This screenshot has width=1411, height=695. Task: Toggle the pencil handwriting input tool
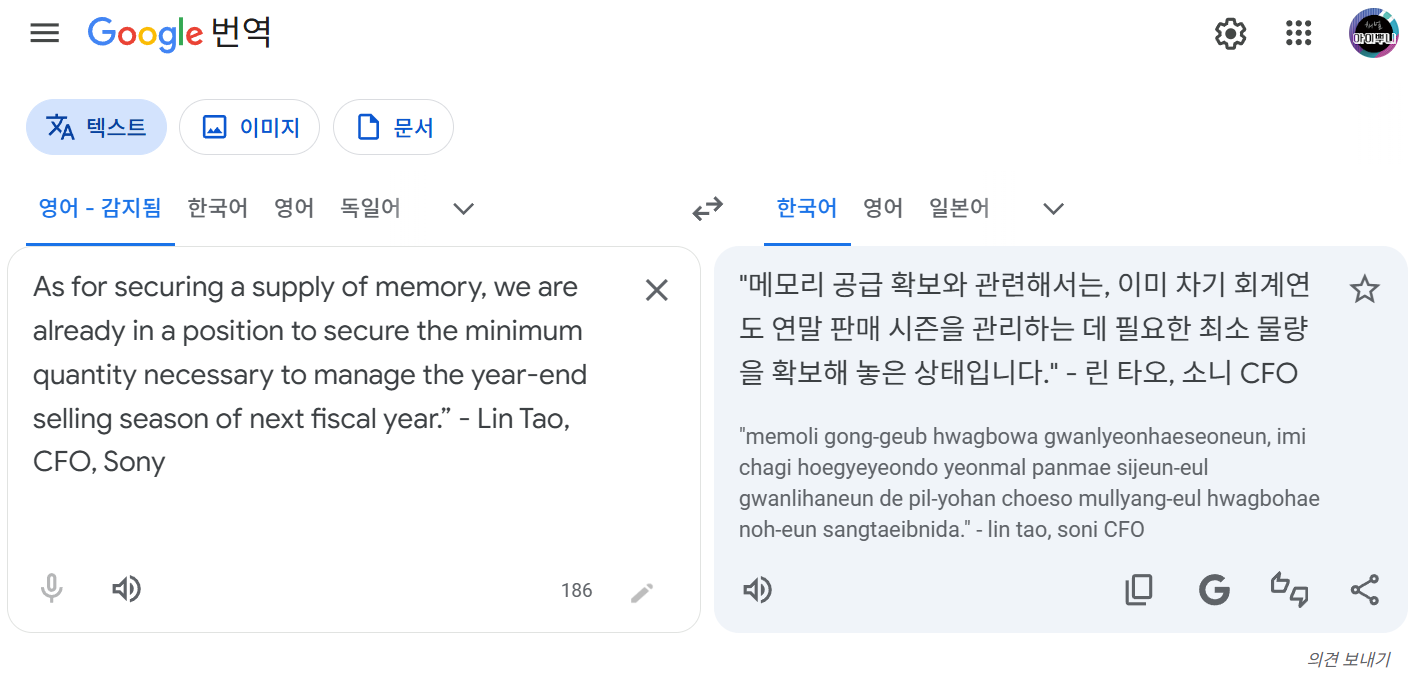pos(642,593)
